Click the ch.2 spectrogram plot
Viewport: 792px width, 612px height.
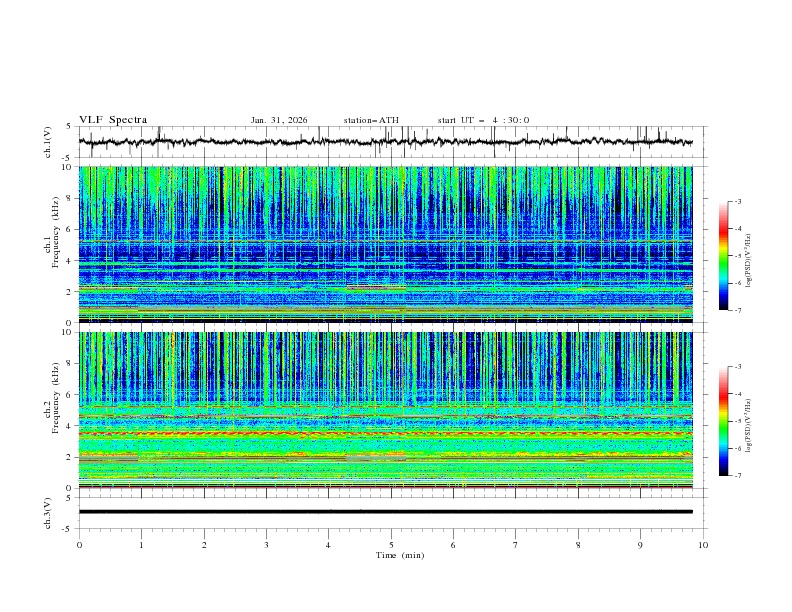pos(385,410)
